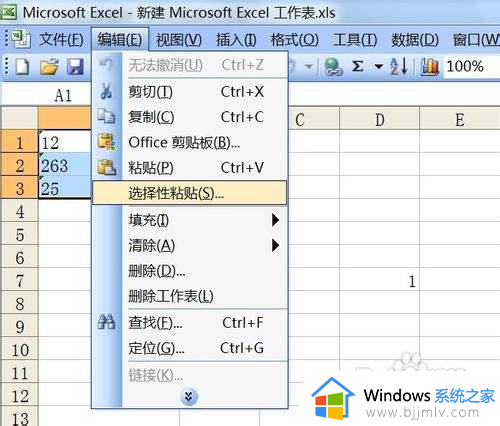500x426 pixels.
Task: Choose 删除(D)... menu entry
Action: 189,271
